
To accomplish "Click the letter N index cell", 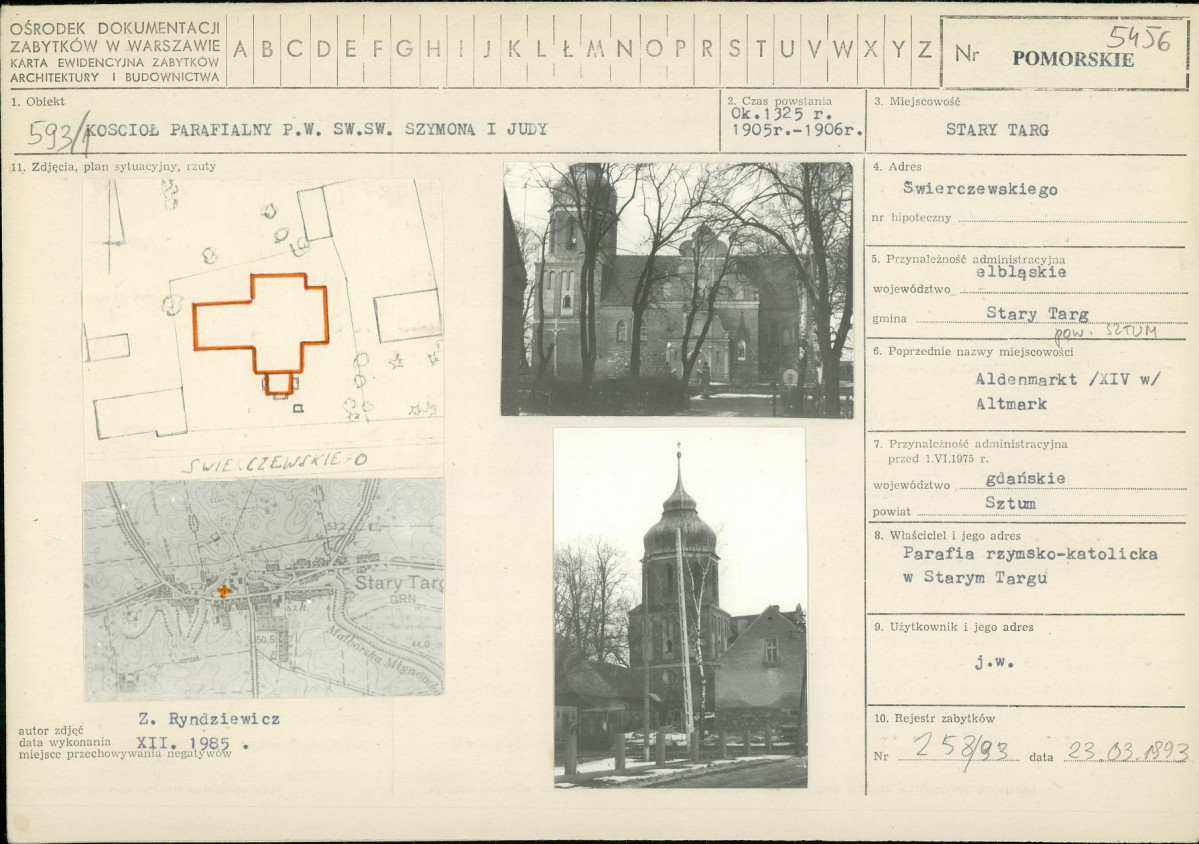I will click(x=625, y=50).
